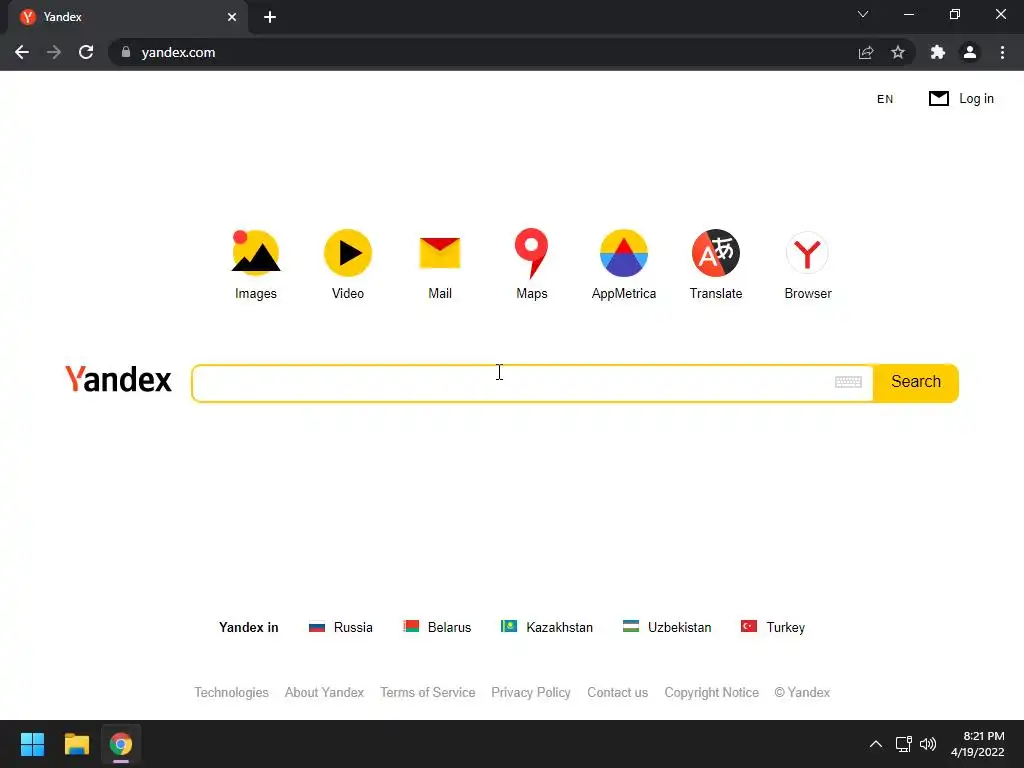Open Yandex Video service icon
Screen dimensions: 1024x768
point(347,252)
